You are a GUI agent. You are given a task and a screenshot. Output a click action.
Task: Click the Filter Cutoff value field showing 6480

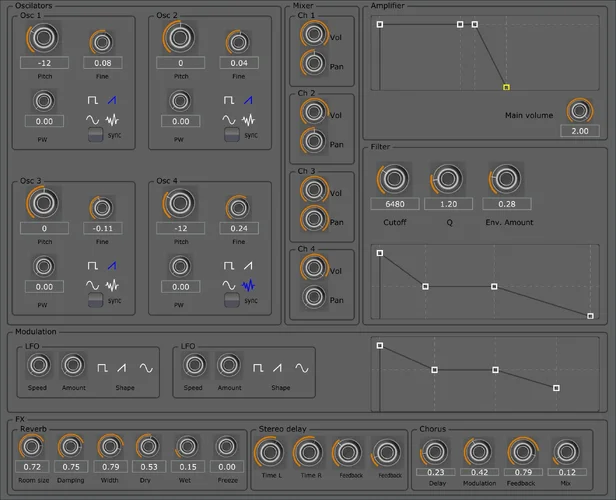coord(394,203)
